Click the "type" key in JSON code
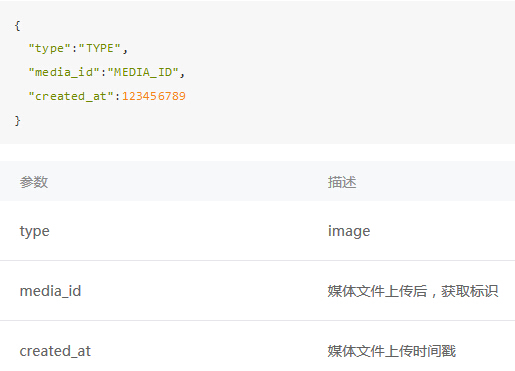515x371 pixels. point(50,48)
